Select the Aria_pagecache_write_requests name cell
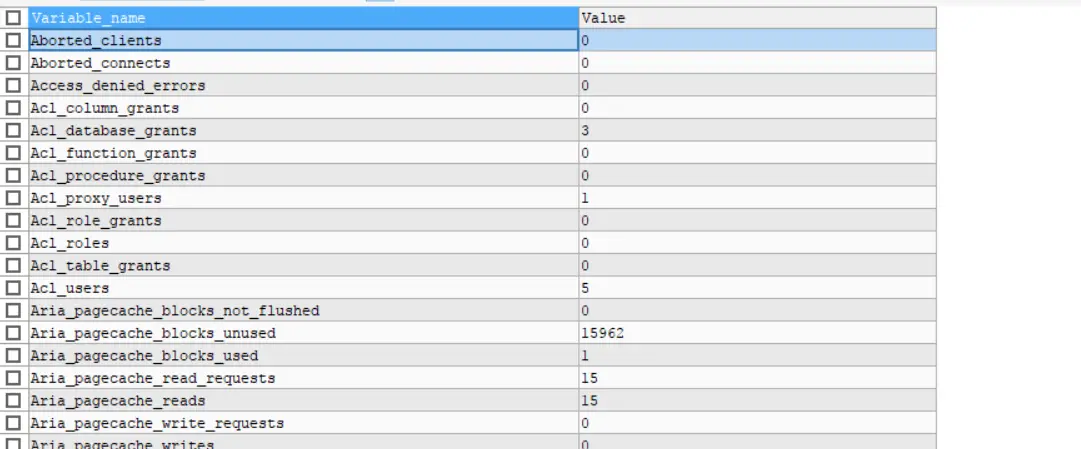 coord(303,423)
